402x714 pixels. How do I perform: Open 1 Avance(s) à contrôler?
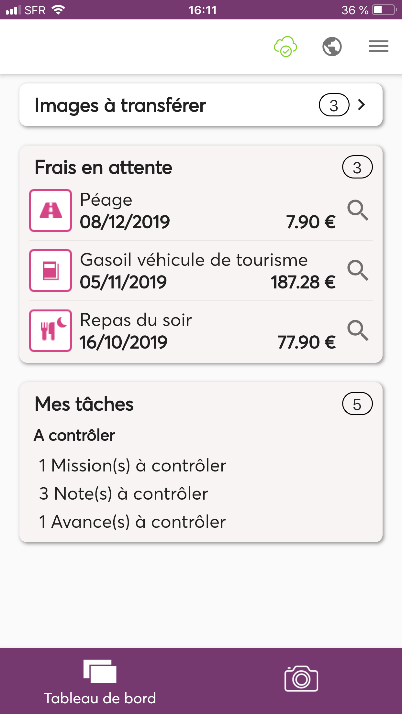coord(132,522)
